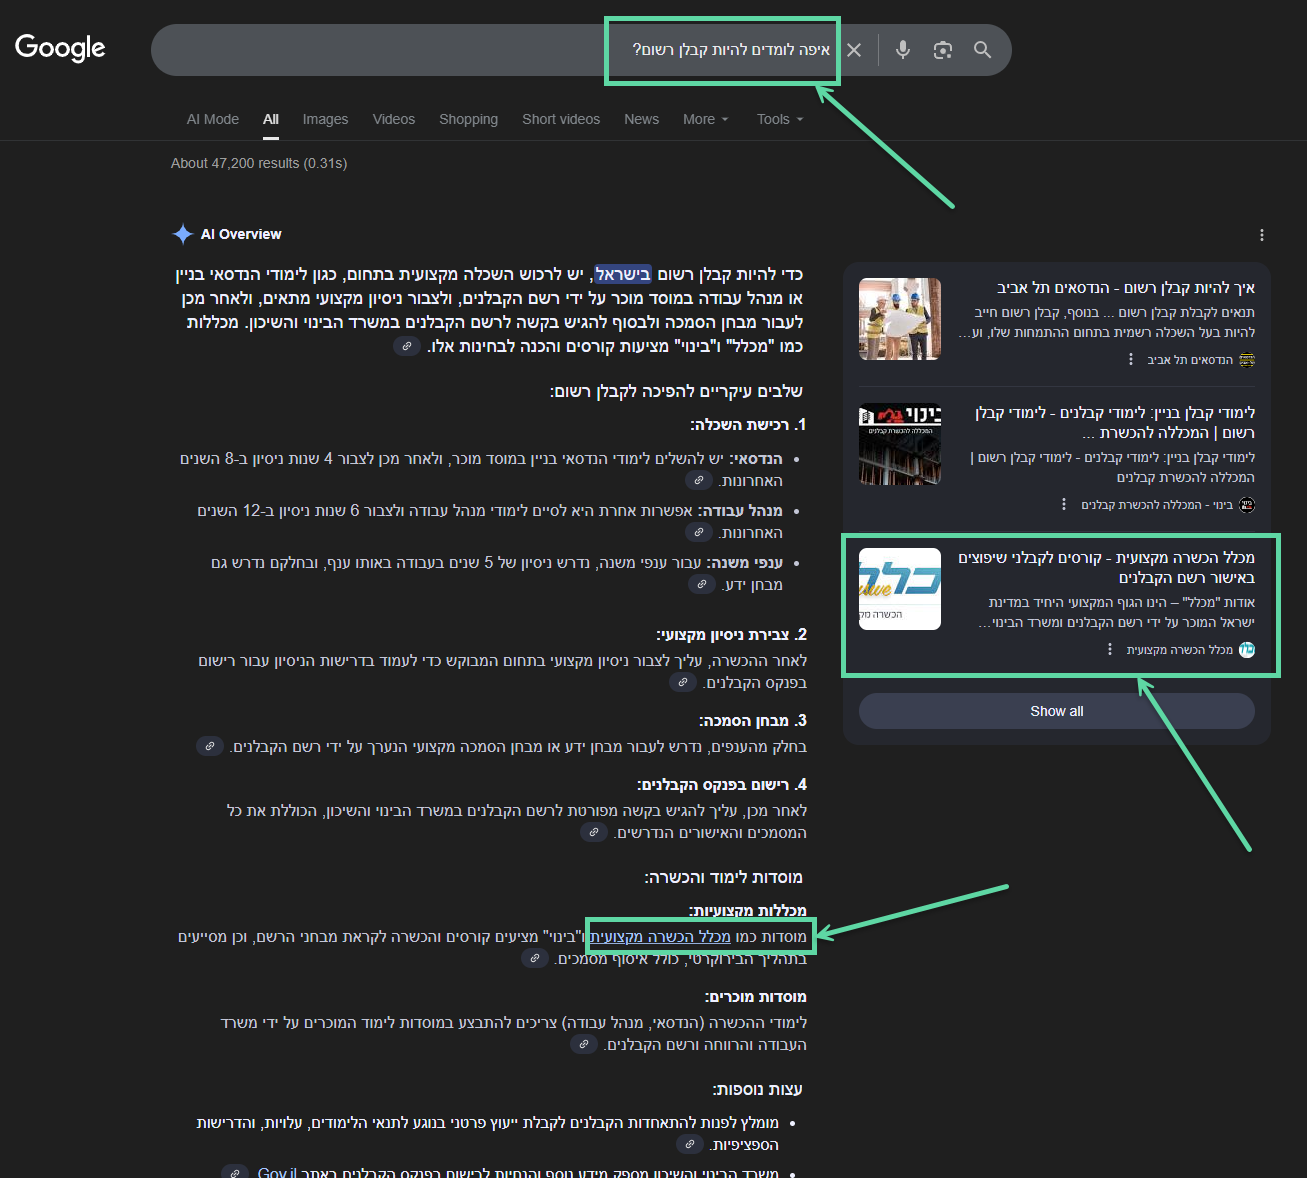Click the construction workers source thumbnail

click(899, 319)
